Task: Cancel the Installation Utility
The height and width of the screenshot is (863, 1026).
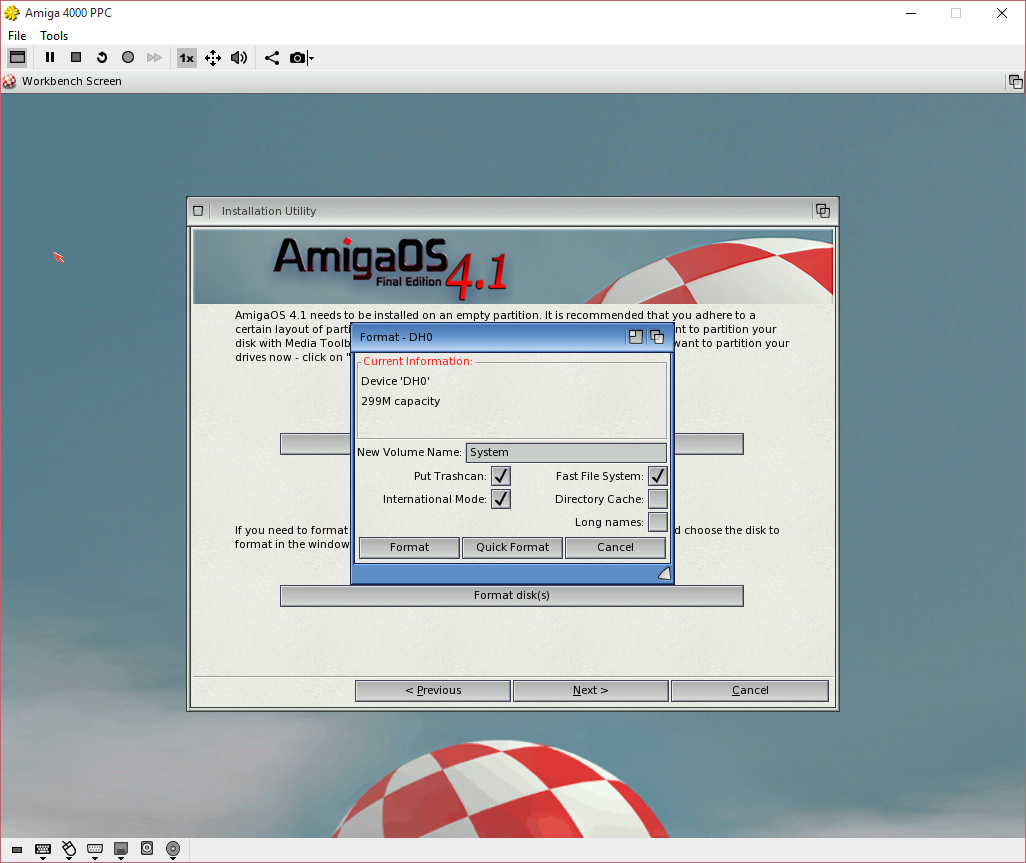Action: pos(750,690)
